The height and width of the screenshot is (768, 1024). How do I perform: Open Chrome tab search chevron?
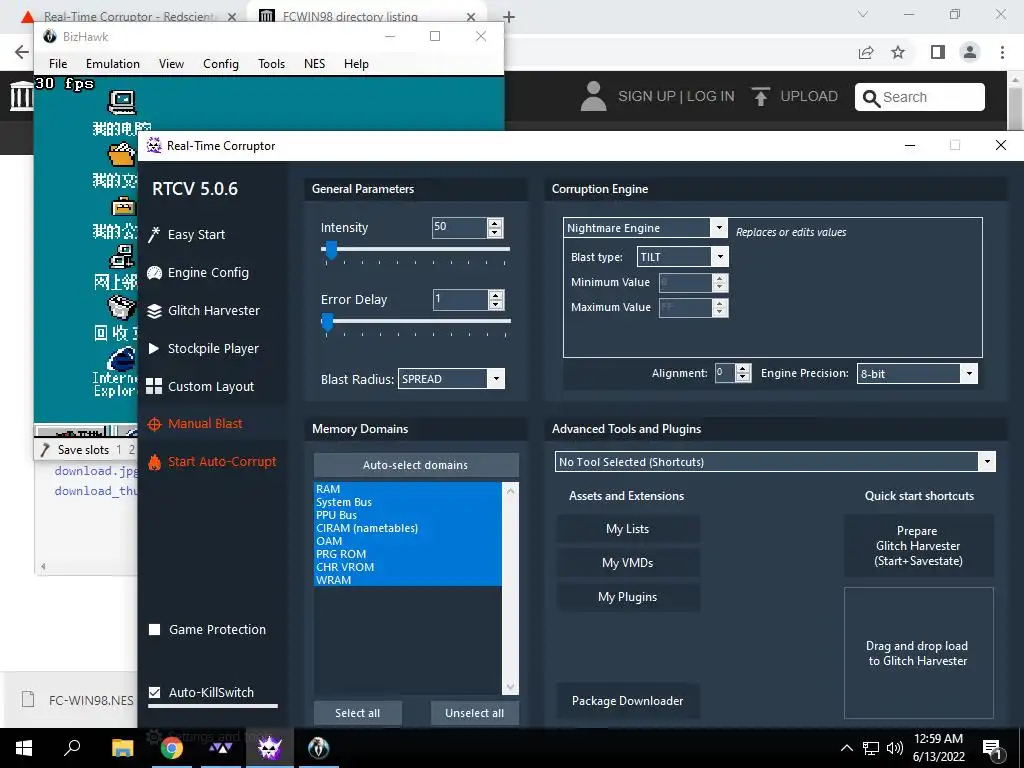tap(863, 14)
